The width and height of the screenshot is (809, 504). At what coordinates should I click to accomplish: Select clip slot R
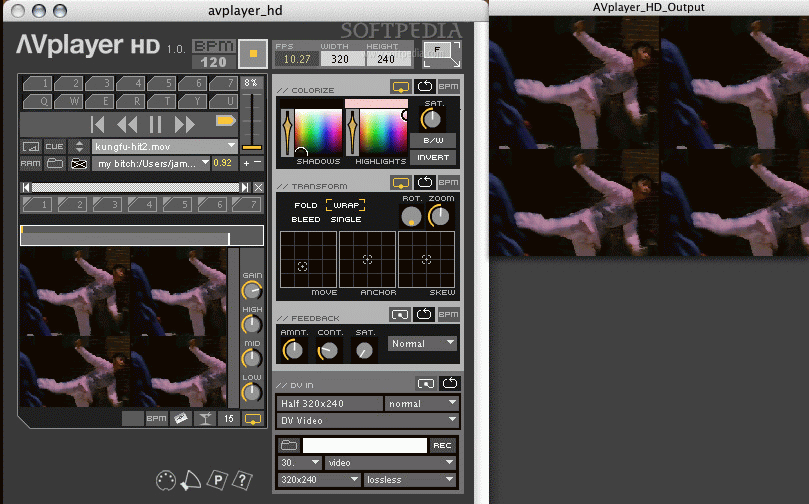point(131,101)
